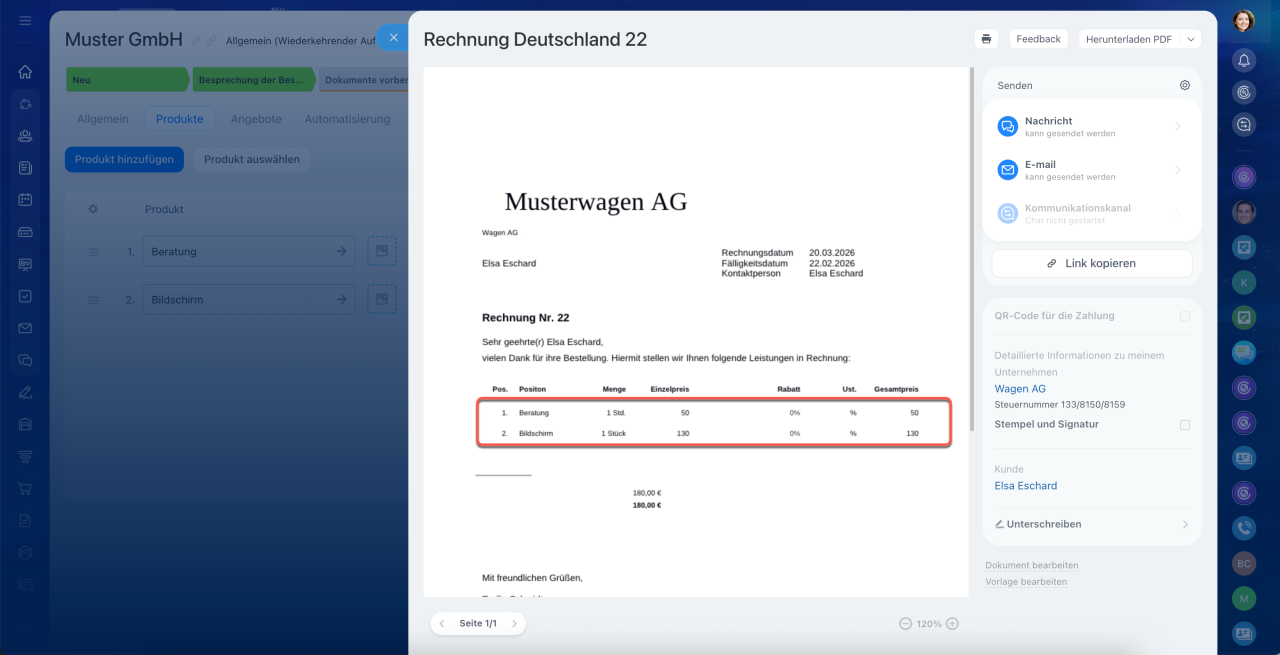Open the user profile avatar at top right
This screenshot has height=655, width=1280.
[1243, 21]
